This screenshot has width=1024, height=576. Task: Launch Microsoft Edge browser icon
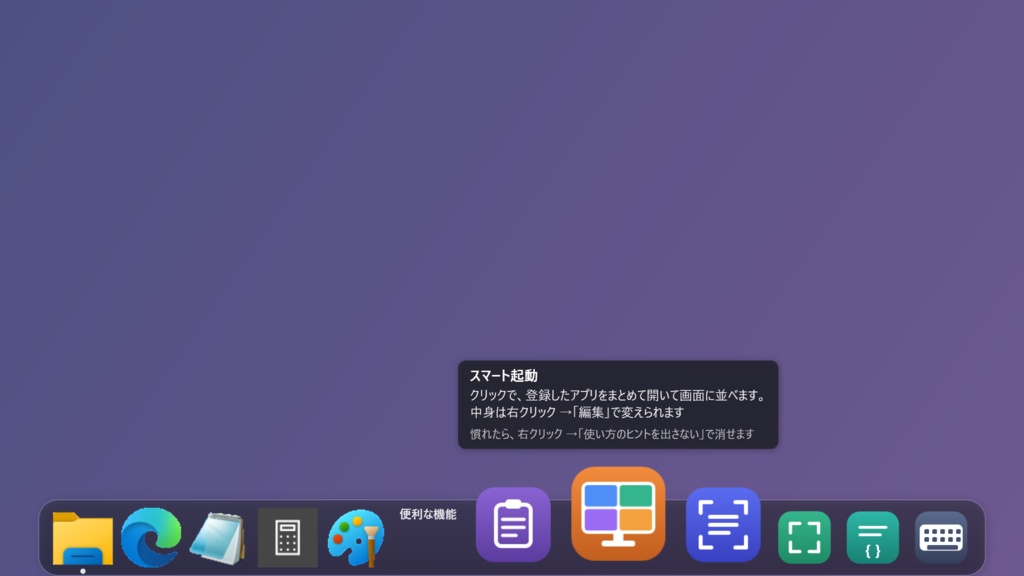[151, 537]
